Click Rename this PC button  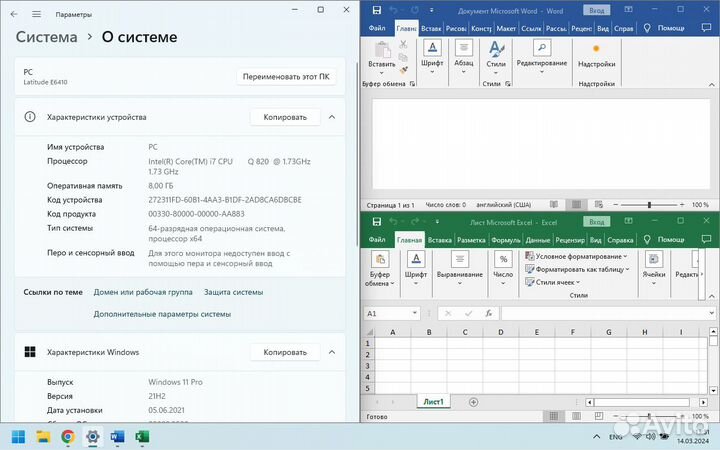coord(286,77)
